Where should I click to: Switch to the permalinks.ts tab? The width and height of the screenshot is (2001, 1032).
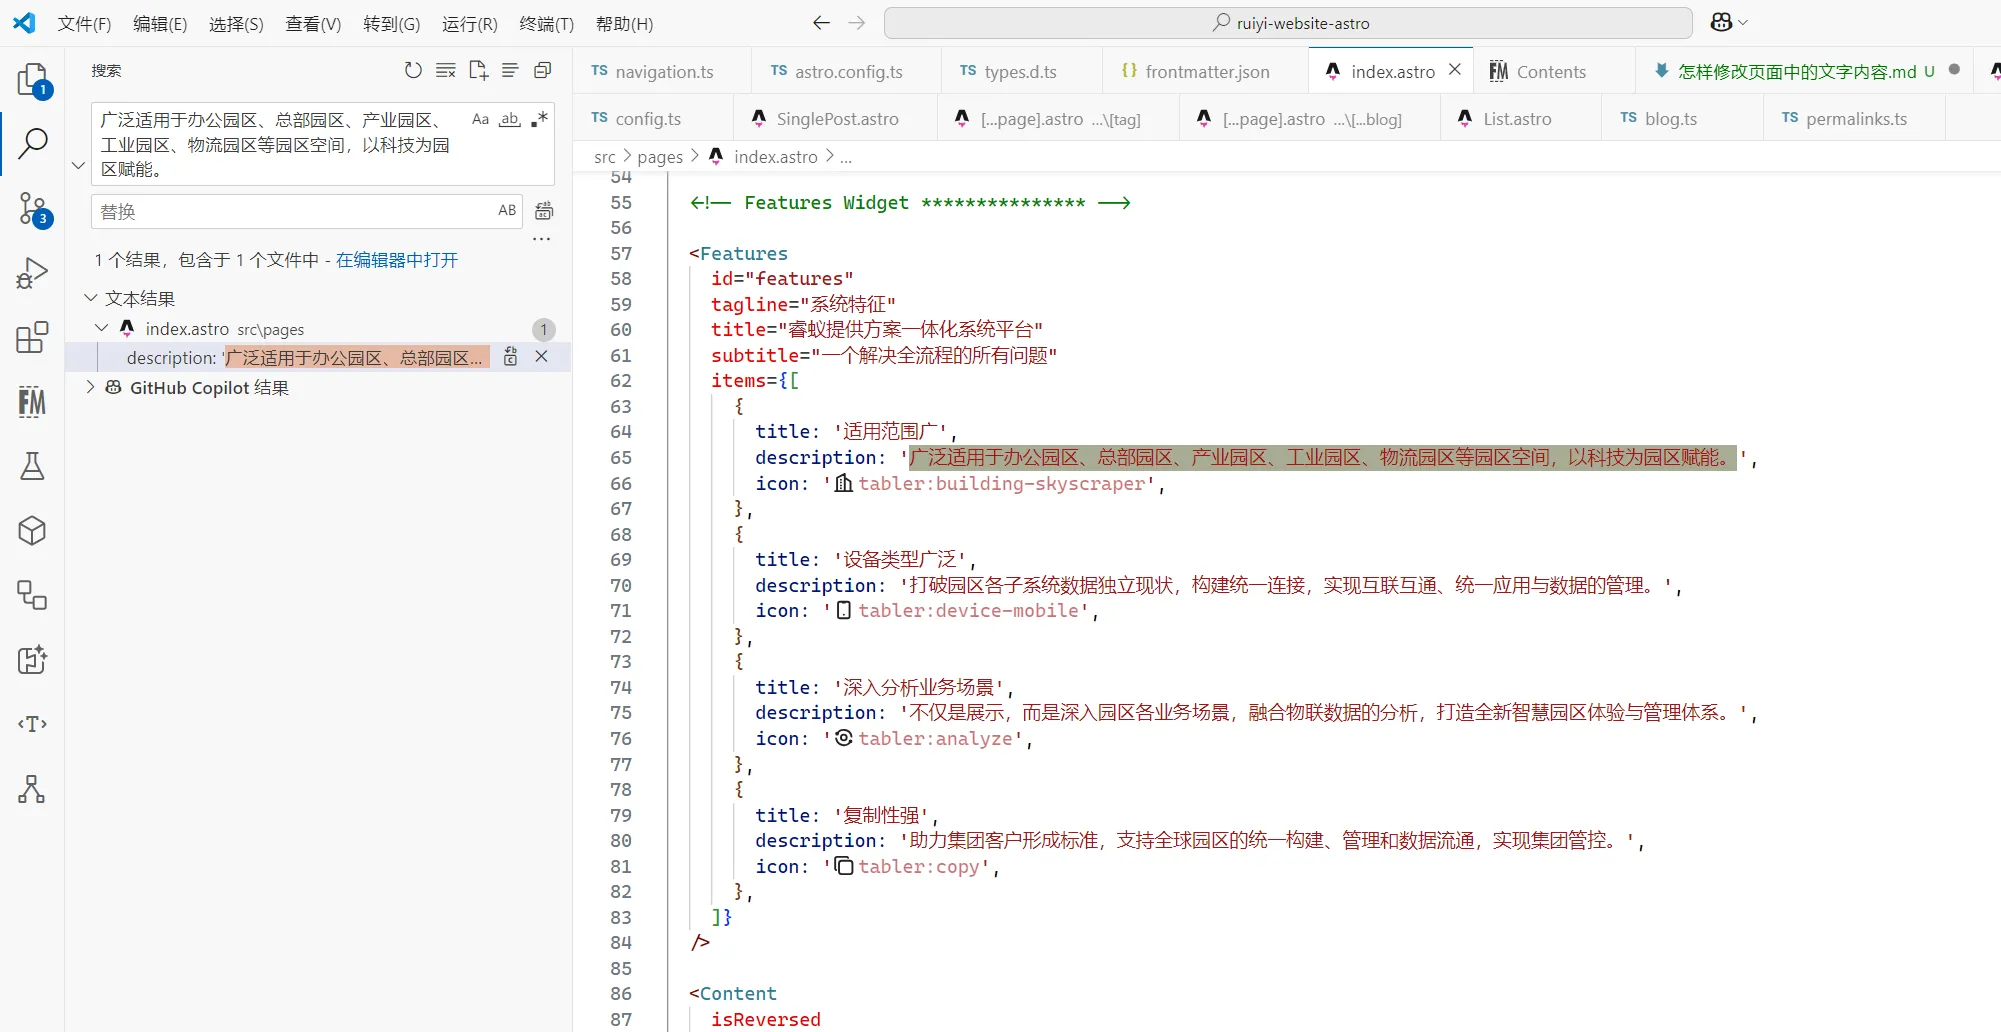click(1855, 118)
